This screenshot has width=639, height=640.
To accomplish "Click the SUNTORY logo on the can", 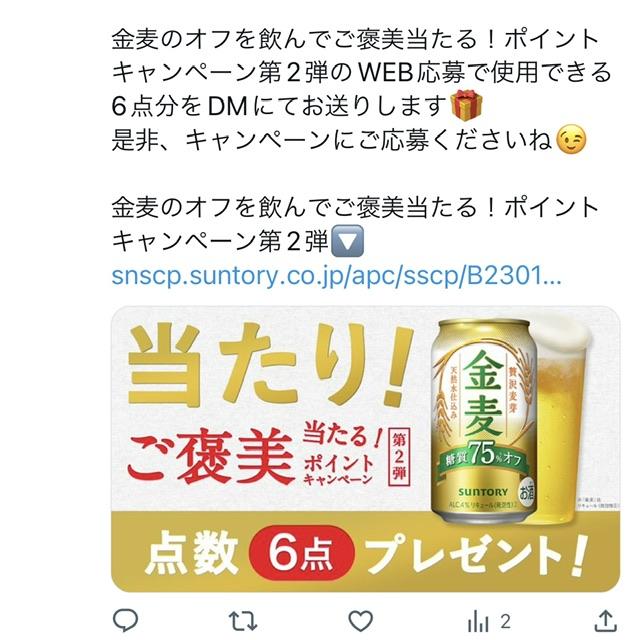I will click(x=483, y=491).
